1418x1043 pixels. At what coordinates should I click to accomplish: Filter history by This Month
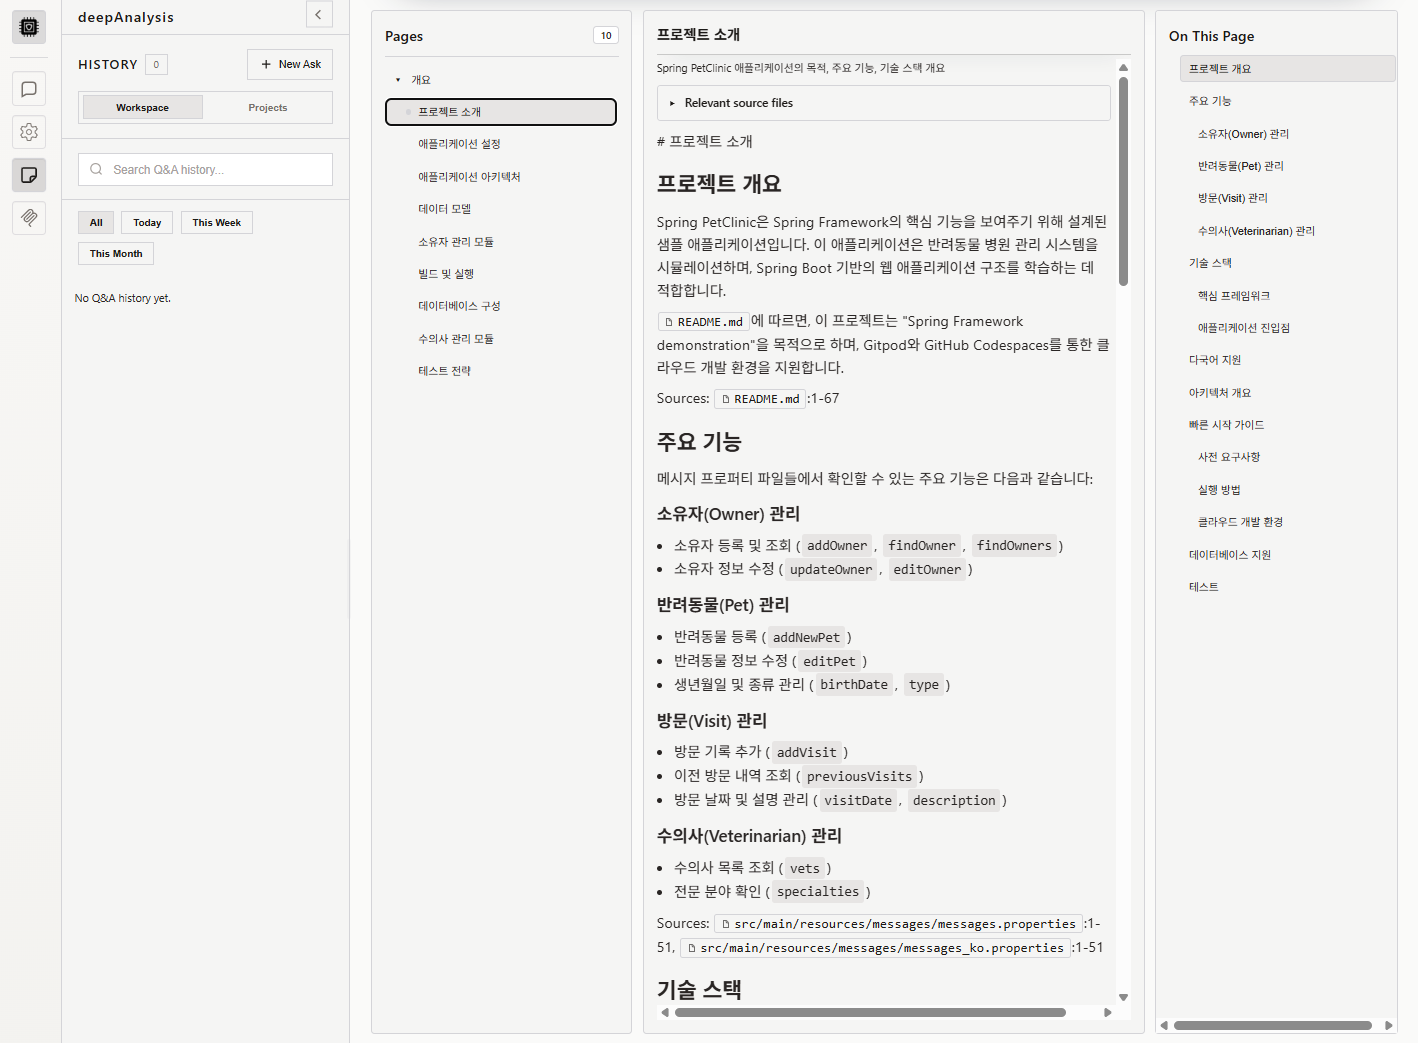tap(116, 253)
